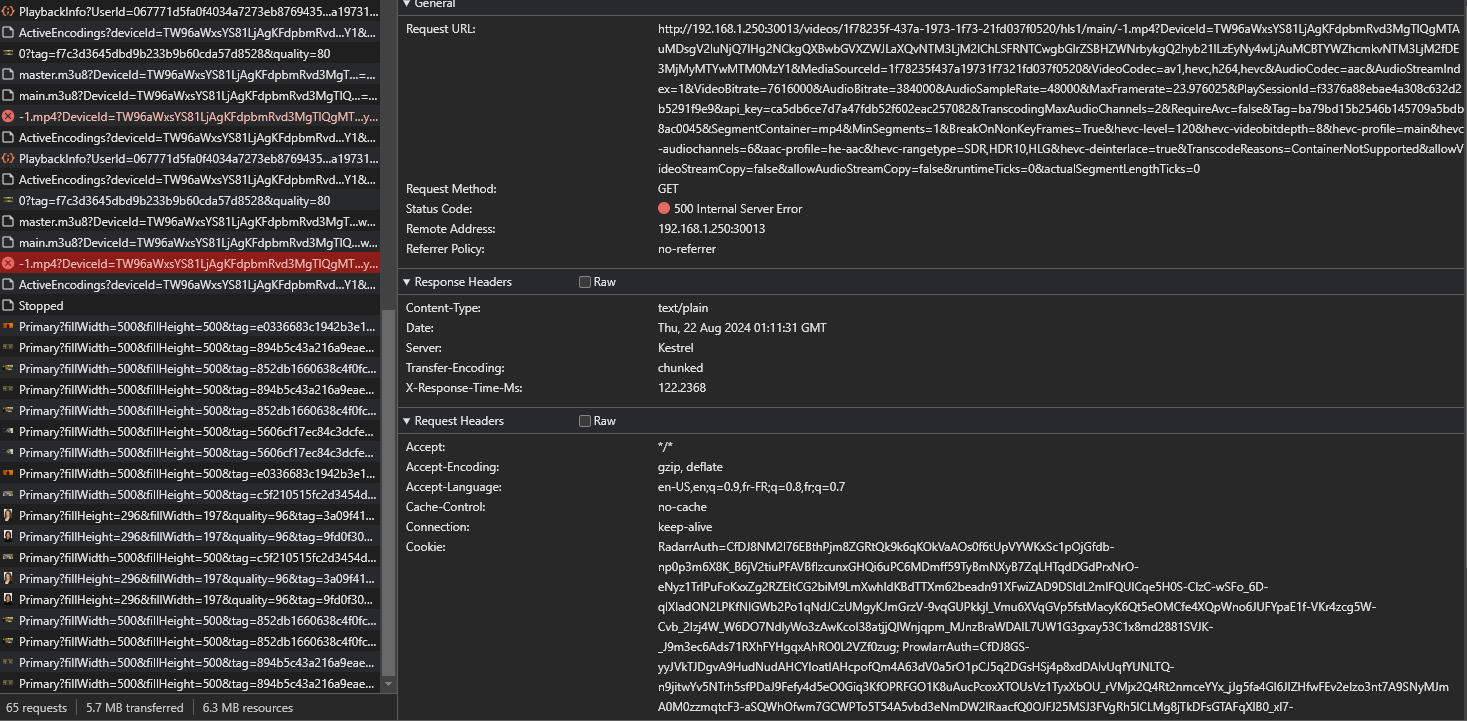Viewport: 1467px width, 721px height.
Task: Click the portrait thumbnail icon of the last fillHeight=296 request
Action: (x=9, y=600)
